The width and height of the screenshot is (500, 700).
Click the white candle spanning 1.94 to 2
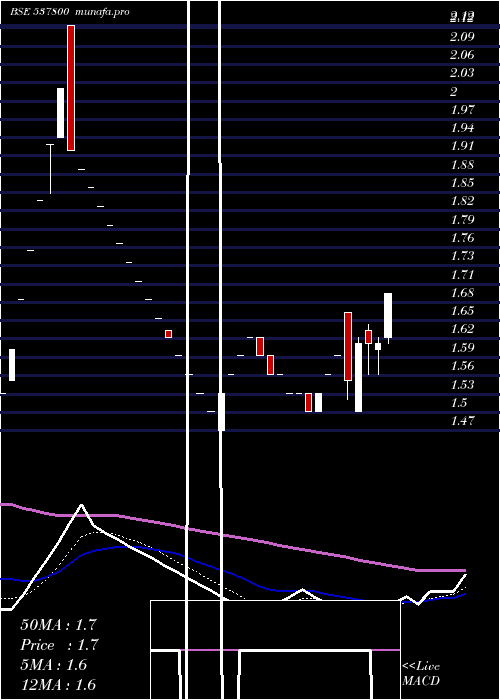click(60, 113)
